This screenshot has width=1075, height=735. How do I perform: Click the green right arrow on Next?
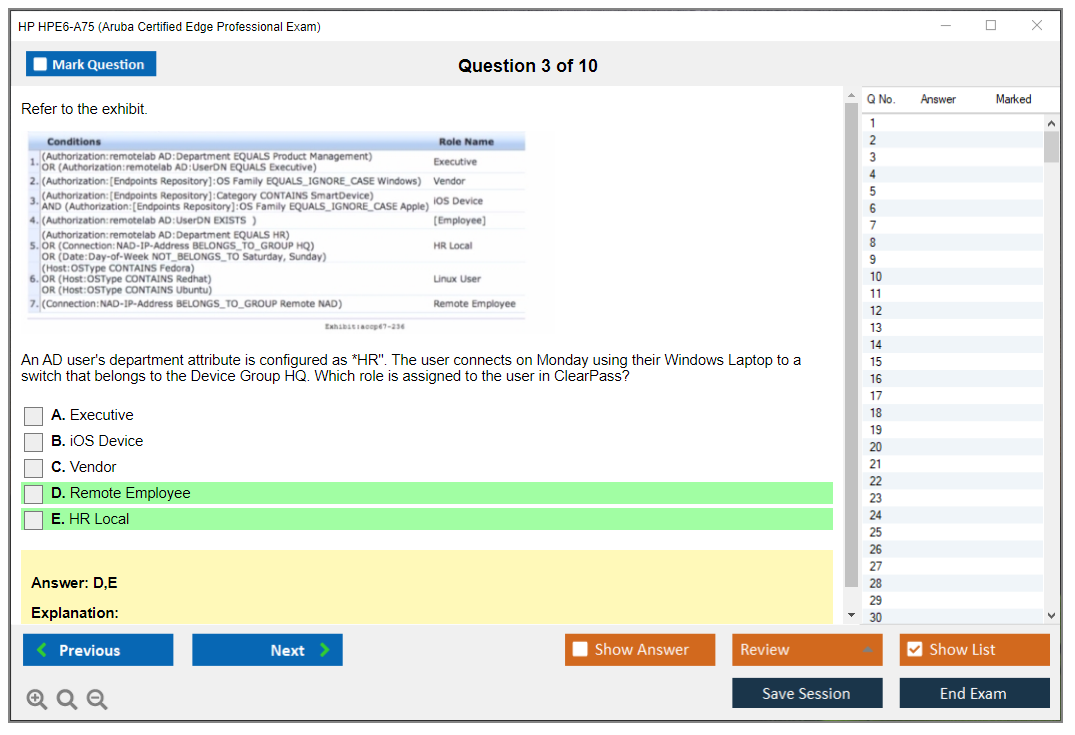pyautogui.click(x=325, y=650)
